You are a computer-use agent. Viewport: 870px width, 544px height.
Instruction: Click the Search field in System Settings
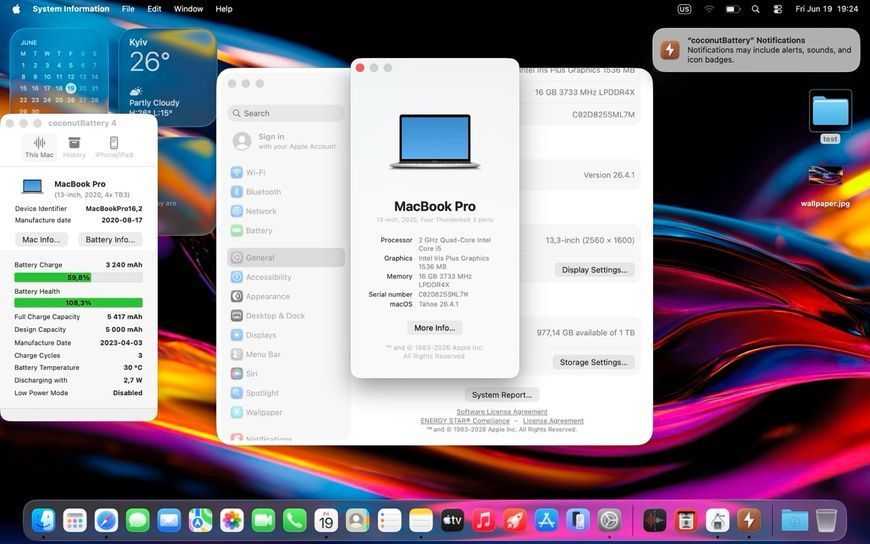pyautogui.click(x=286, y=113)
